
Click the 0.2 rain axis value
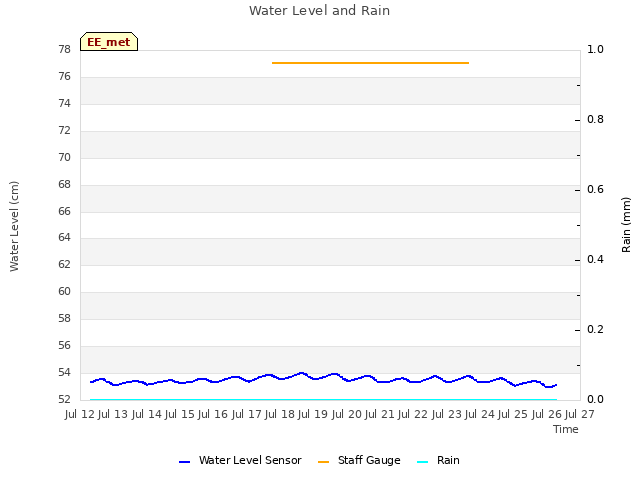[595, 329]
